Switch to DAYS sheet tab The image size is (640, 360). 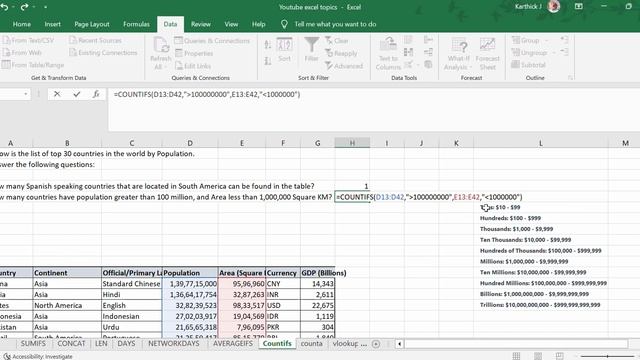tap(126, 344)
